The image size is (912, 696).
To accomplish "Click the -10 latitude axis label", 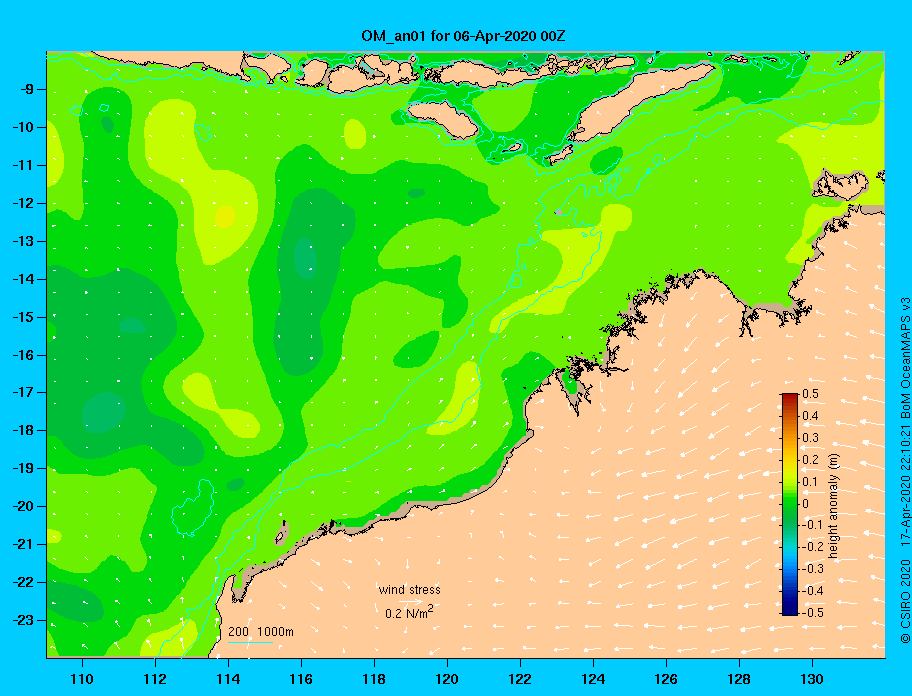I will pyautogui.click(x=23, y=127).
